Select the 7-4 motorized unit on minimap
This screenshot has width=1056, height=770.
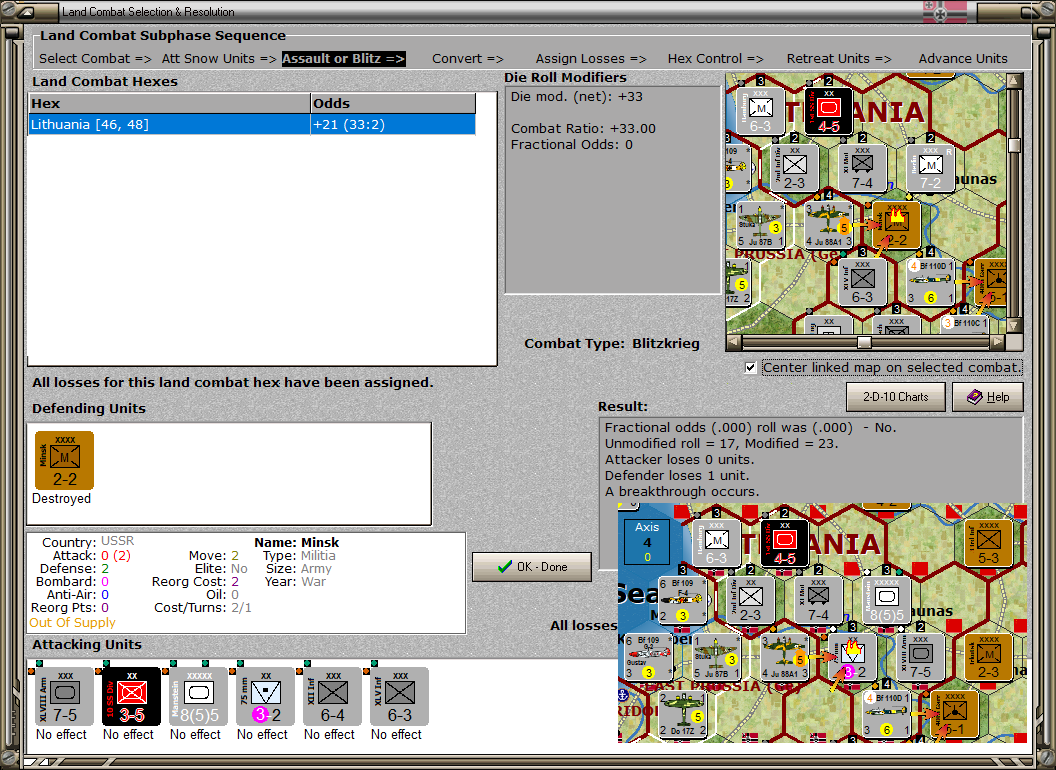862,168
